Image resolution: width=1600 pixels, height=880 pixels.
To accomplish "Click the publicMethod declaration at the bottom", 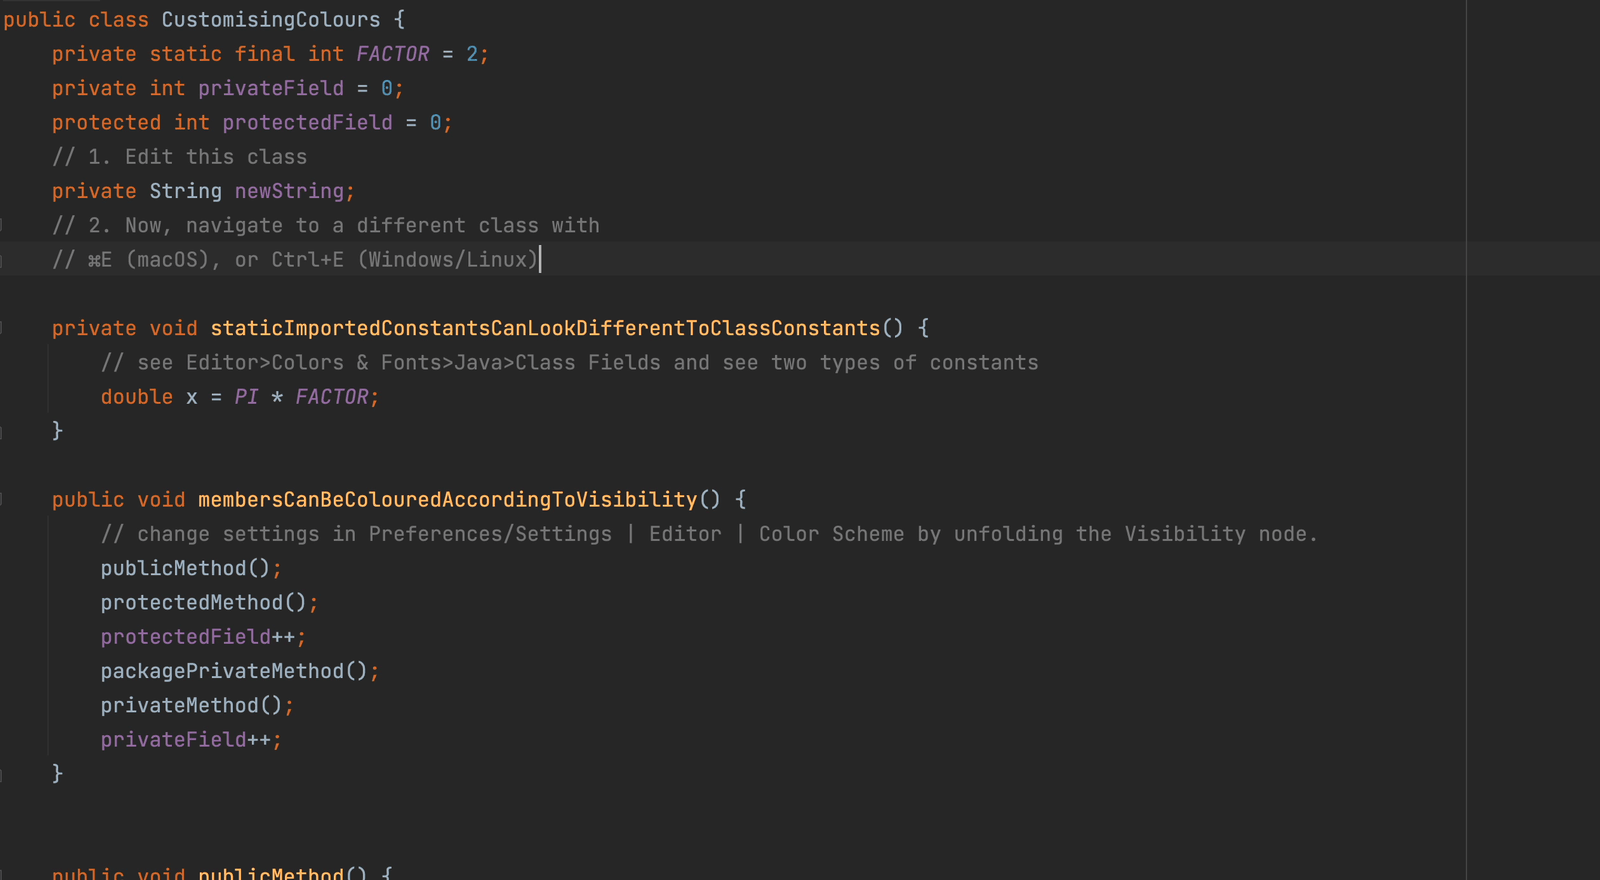I will click(x=270, y=873).
